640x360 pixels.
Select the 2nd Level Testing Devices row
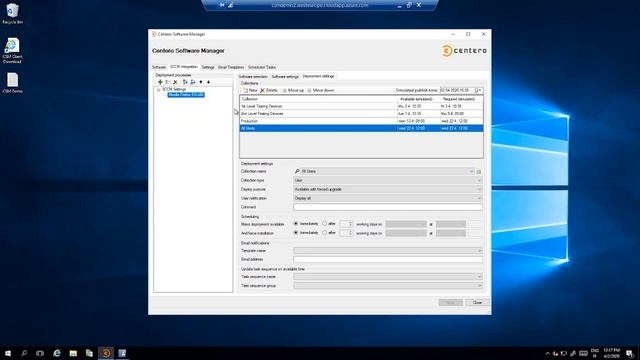(x=361, y=113)
